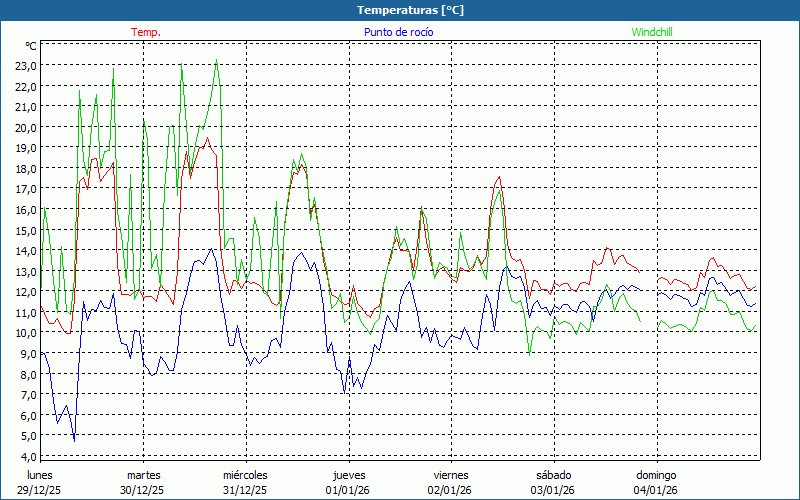
Task: Click the °C unit label on axis
Action: coord(30,46)
